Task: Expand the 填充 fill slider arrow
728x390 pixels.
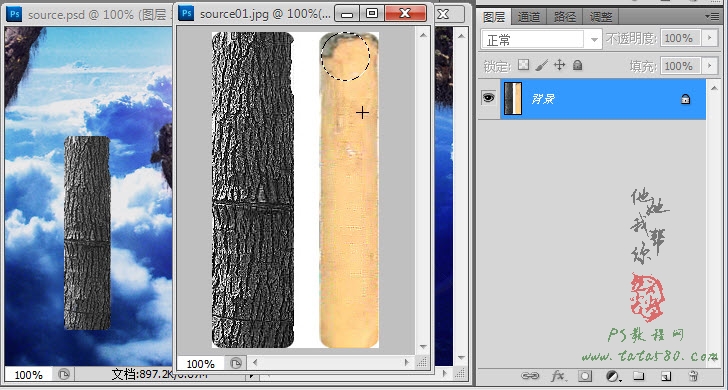Action: click(x=709, y=65)
